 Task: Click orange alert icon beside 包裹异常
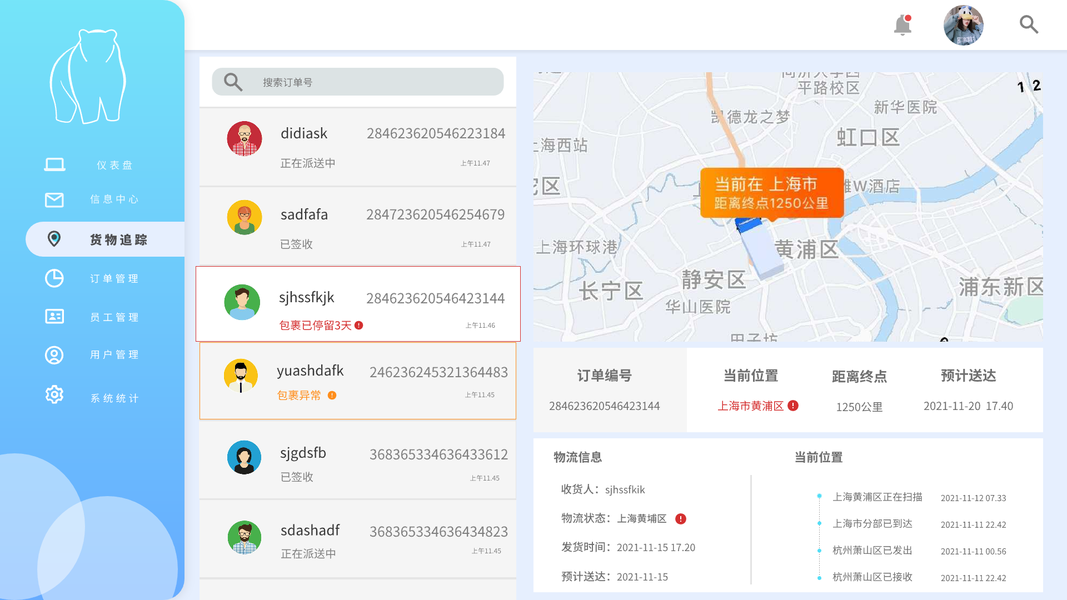[332, 395]
